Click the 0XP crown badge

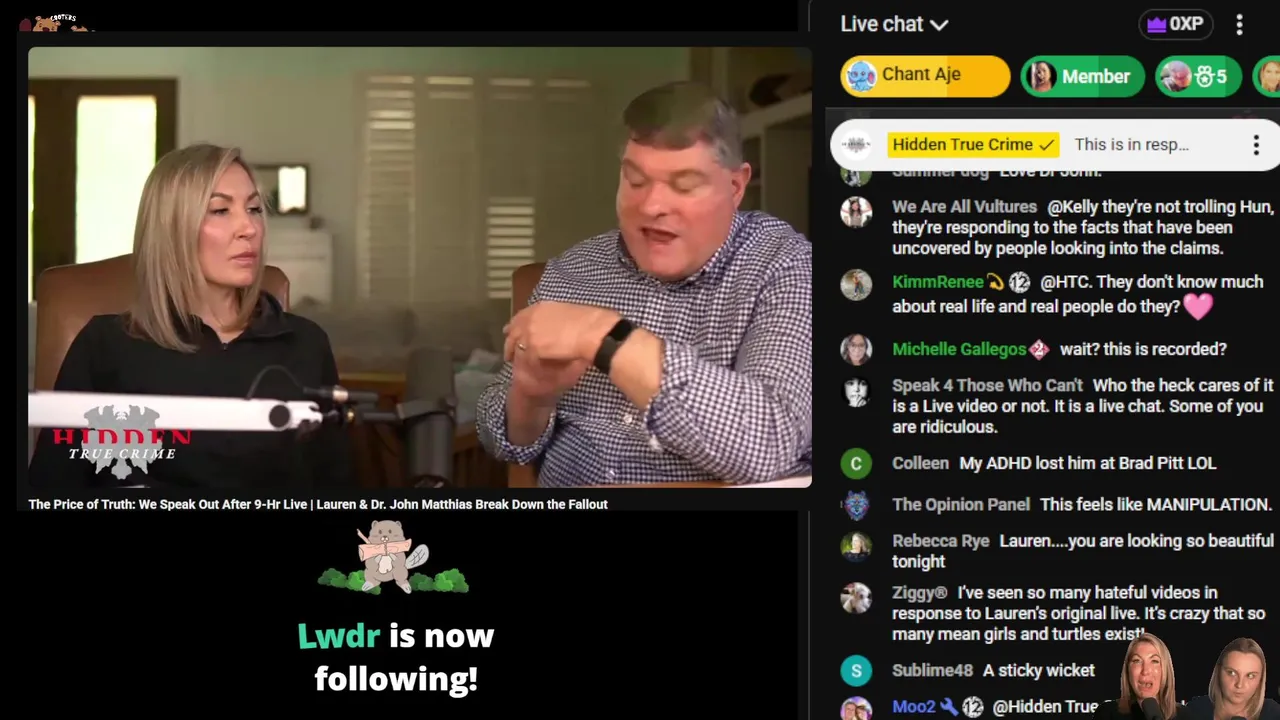(x=1175, y=24)
